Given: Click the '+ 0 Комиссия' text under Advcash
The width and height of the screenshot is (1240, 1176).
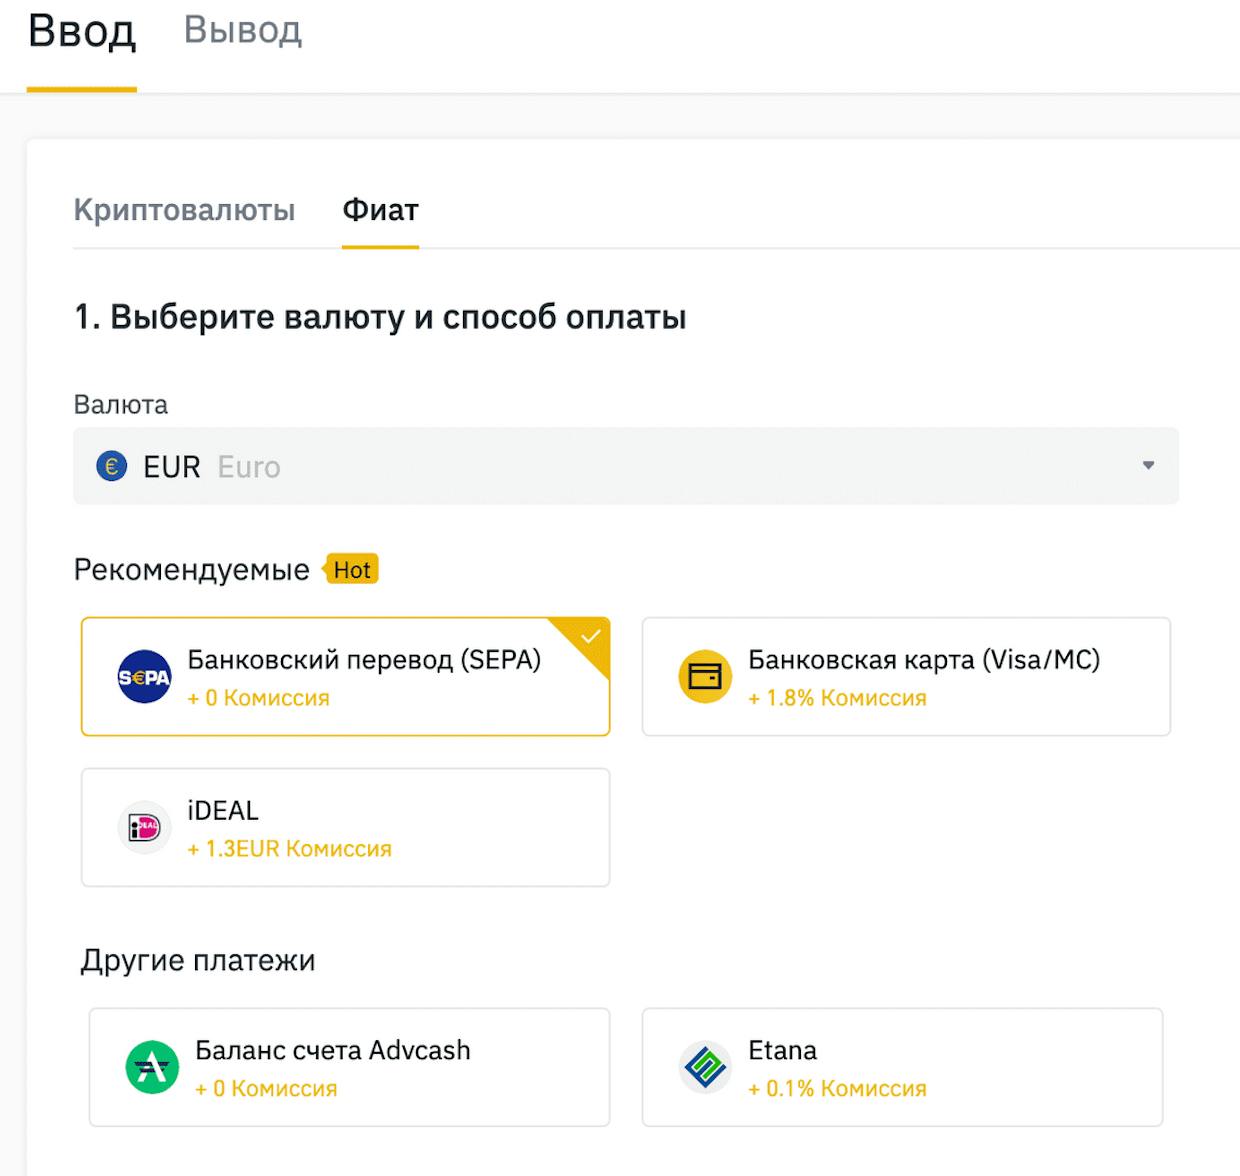Looking at the screenshot, I should coord(266,1088).
